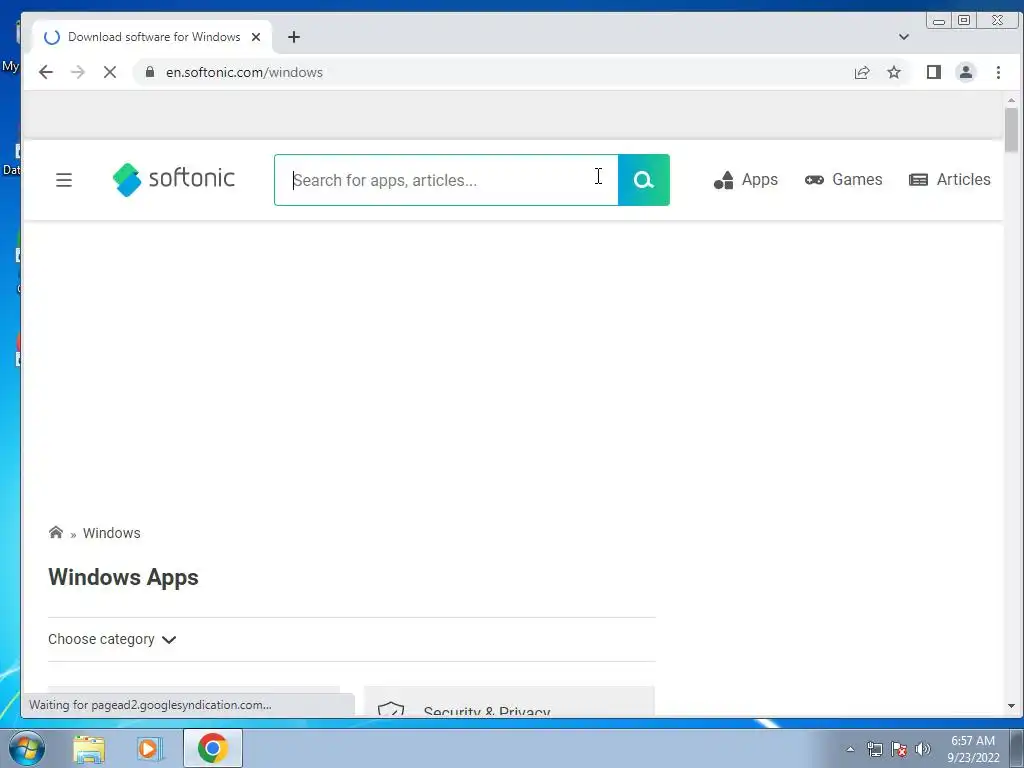
Task: Go back to previous page
Action: [x=45, y=72]
